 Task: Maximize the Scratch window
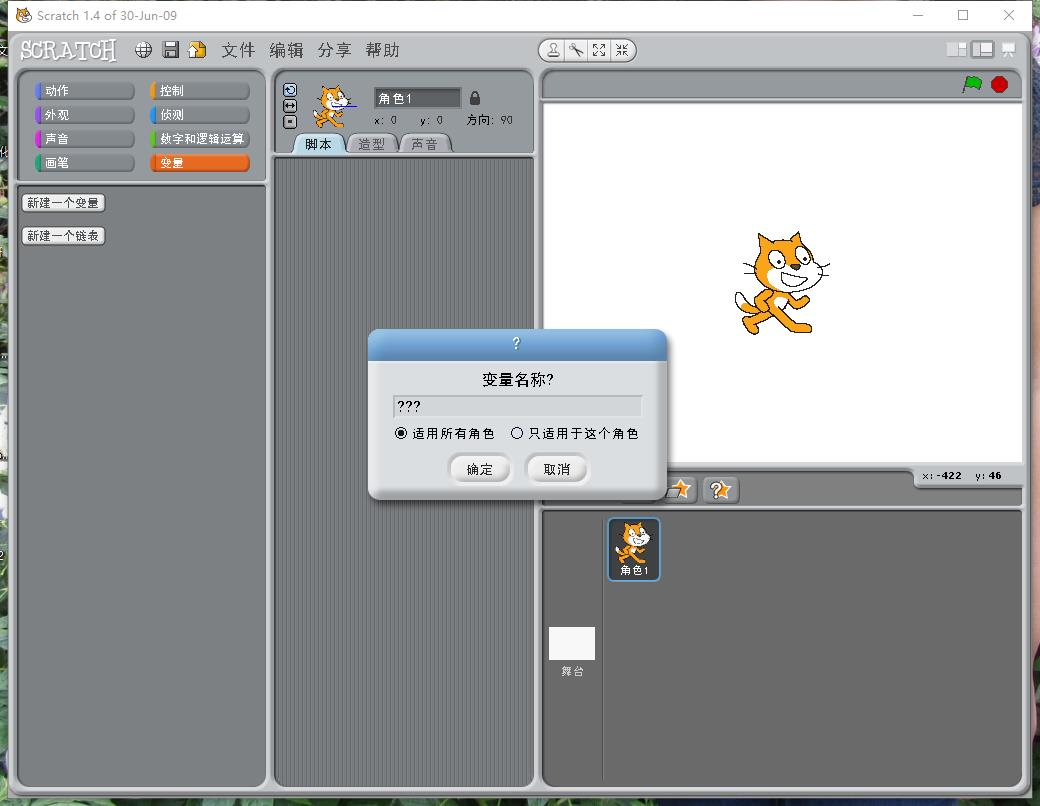963,15
